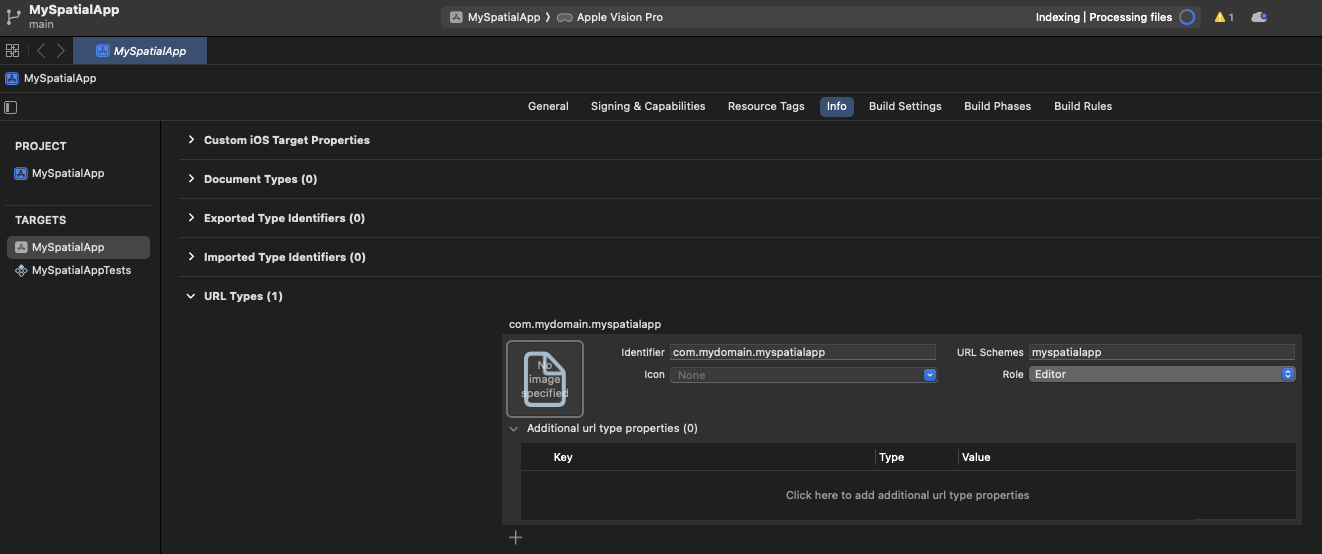Expand Custom iOS Target Properties section
Image resolution: width=1322 pixels, height=554 pixels.
(x=191, y=140)
